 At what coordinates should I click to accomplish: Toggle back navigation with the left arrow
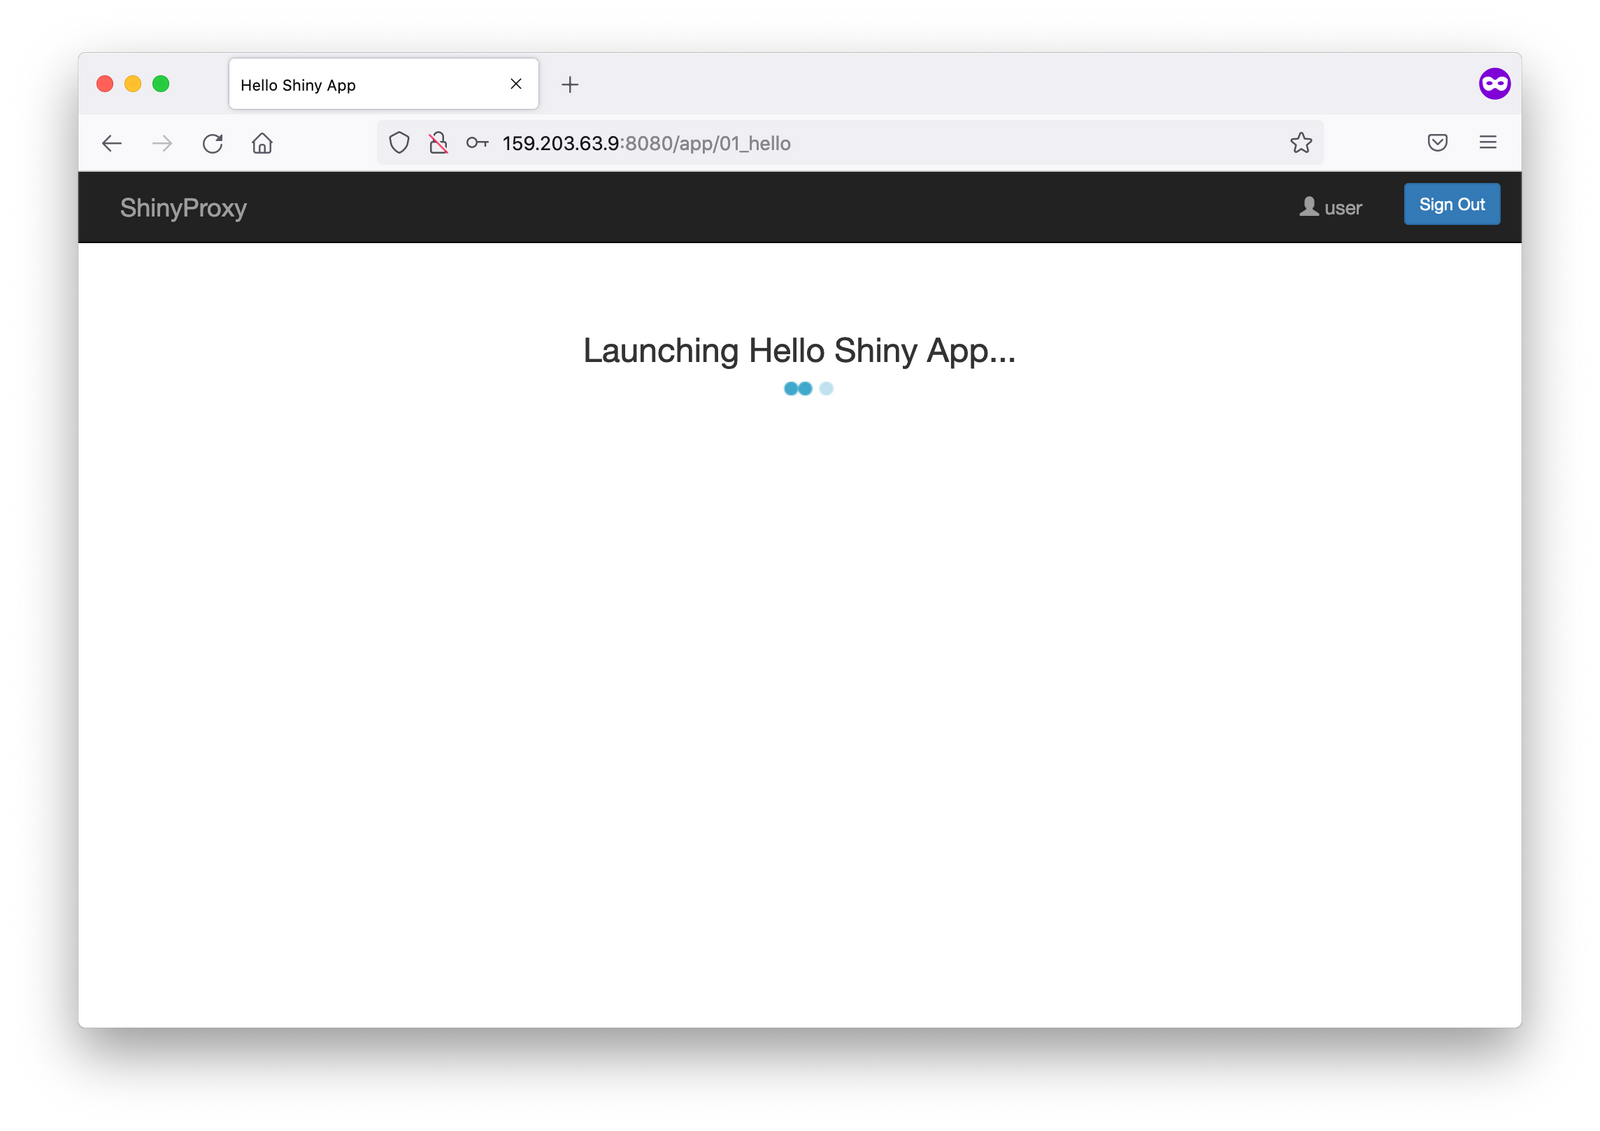point(111,143)
